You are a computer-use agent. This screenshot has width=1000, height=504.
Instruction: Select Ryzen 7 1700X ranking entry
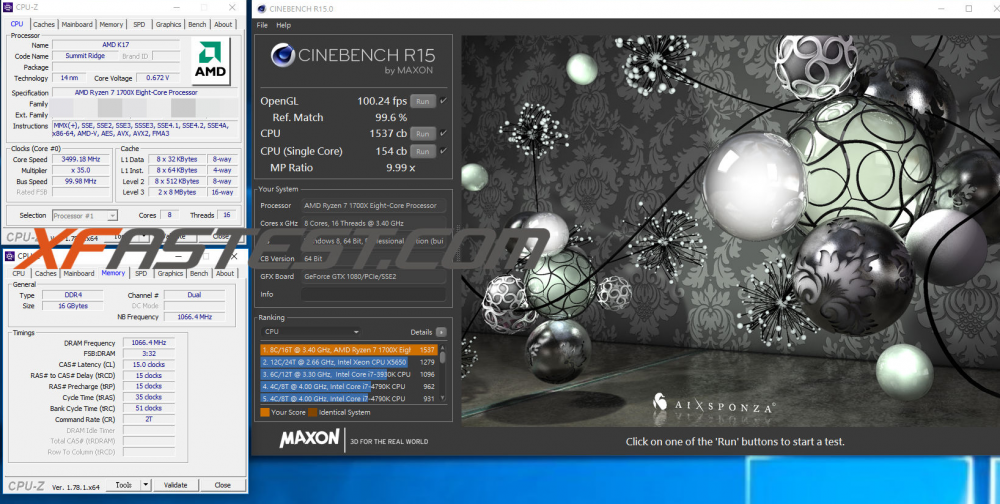[349, 350]
